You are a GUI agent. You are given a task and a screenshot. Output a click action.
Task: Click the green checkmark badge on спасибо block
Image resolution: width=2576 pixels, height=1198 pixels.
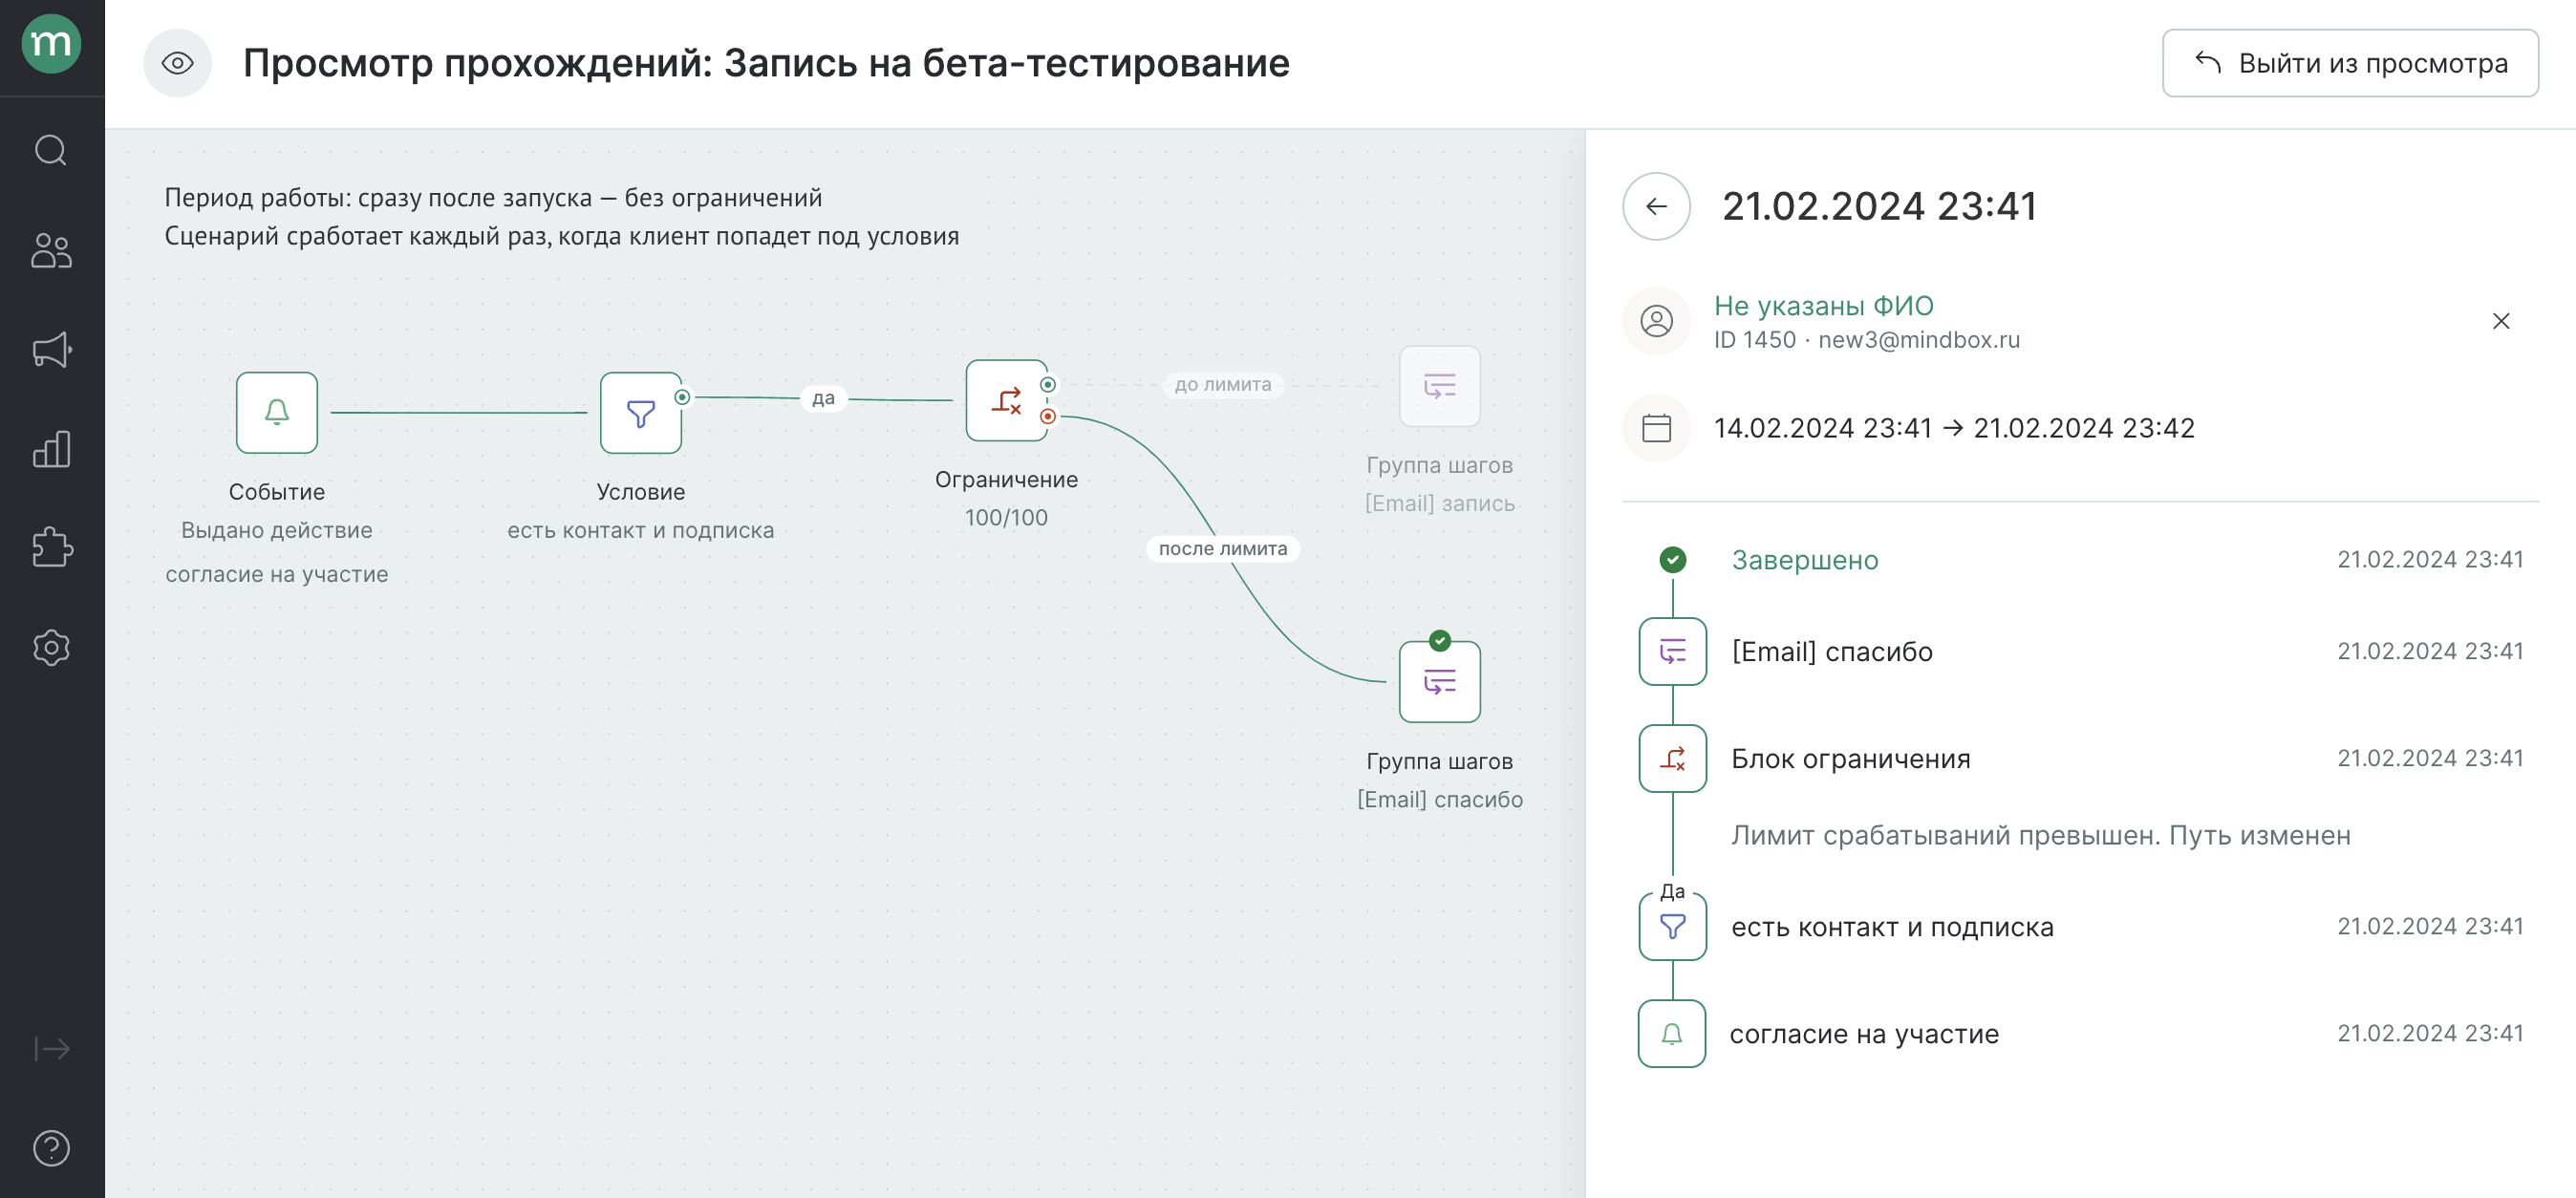coord(1439,641)
